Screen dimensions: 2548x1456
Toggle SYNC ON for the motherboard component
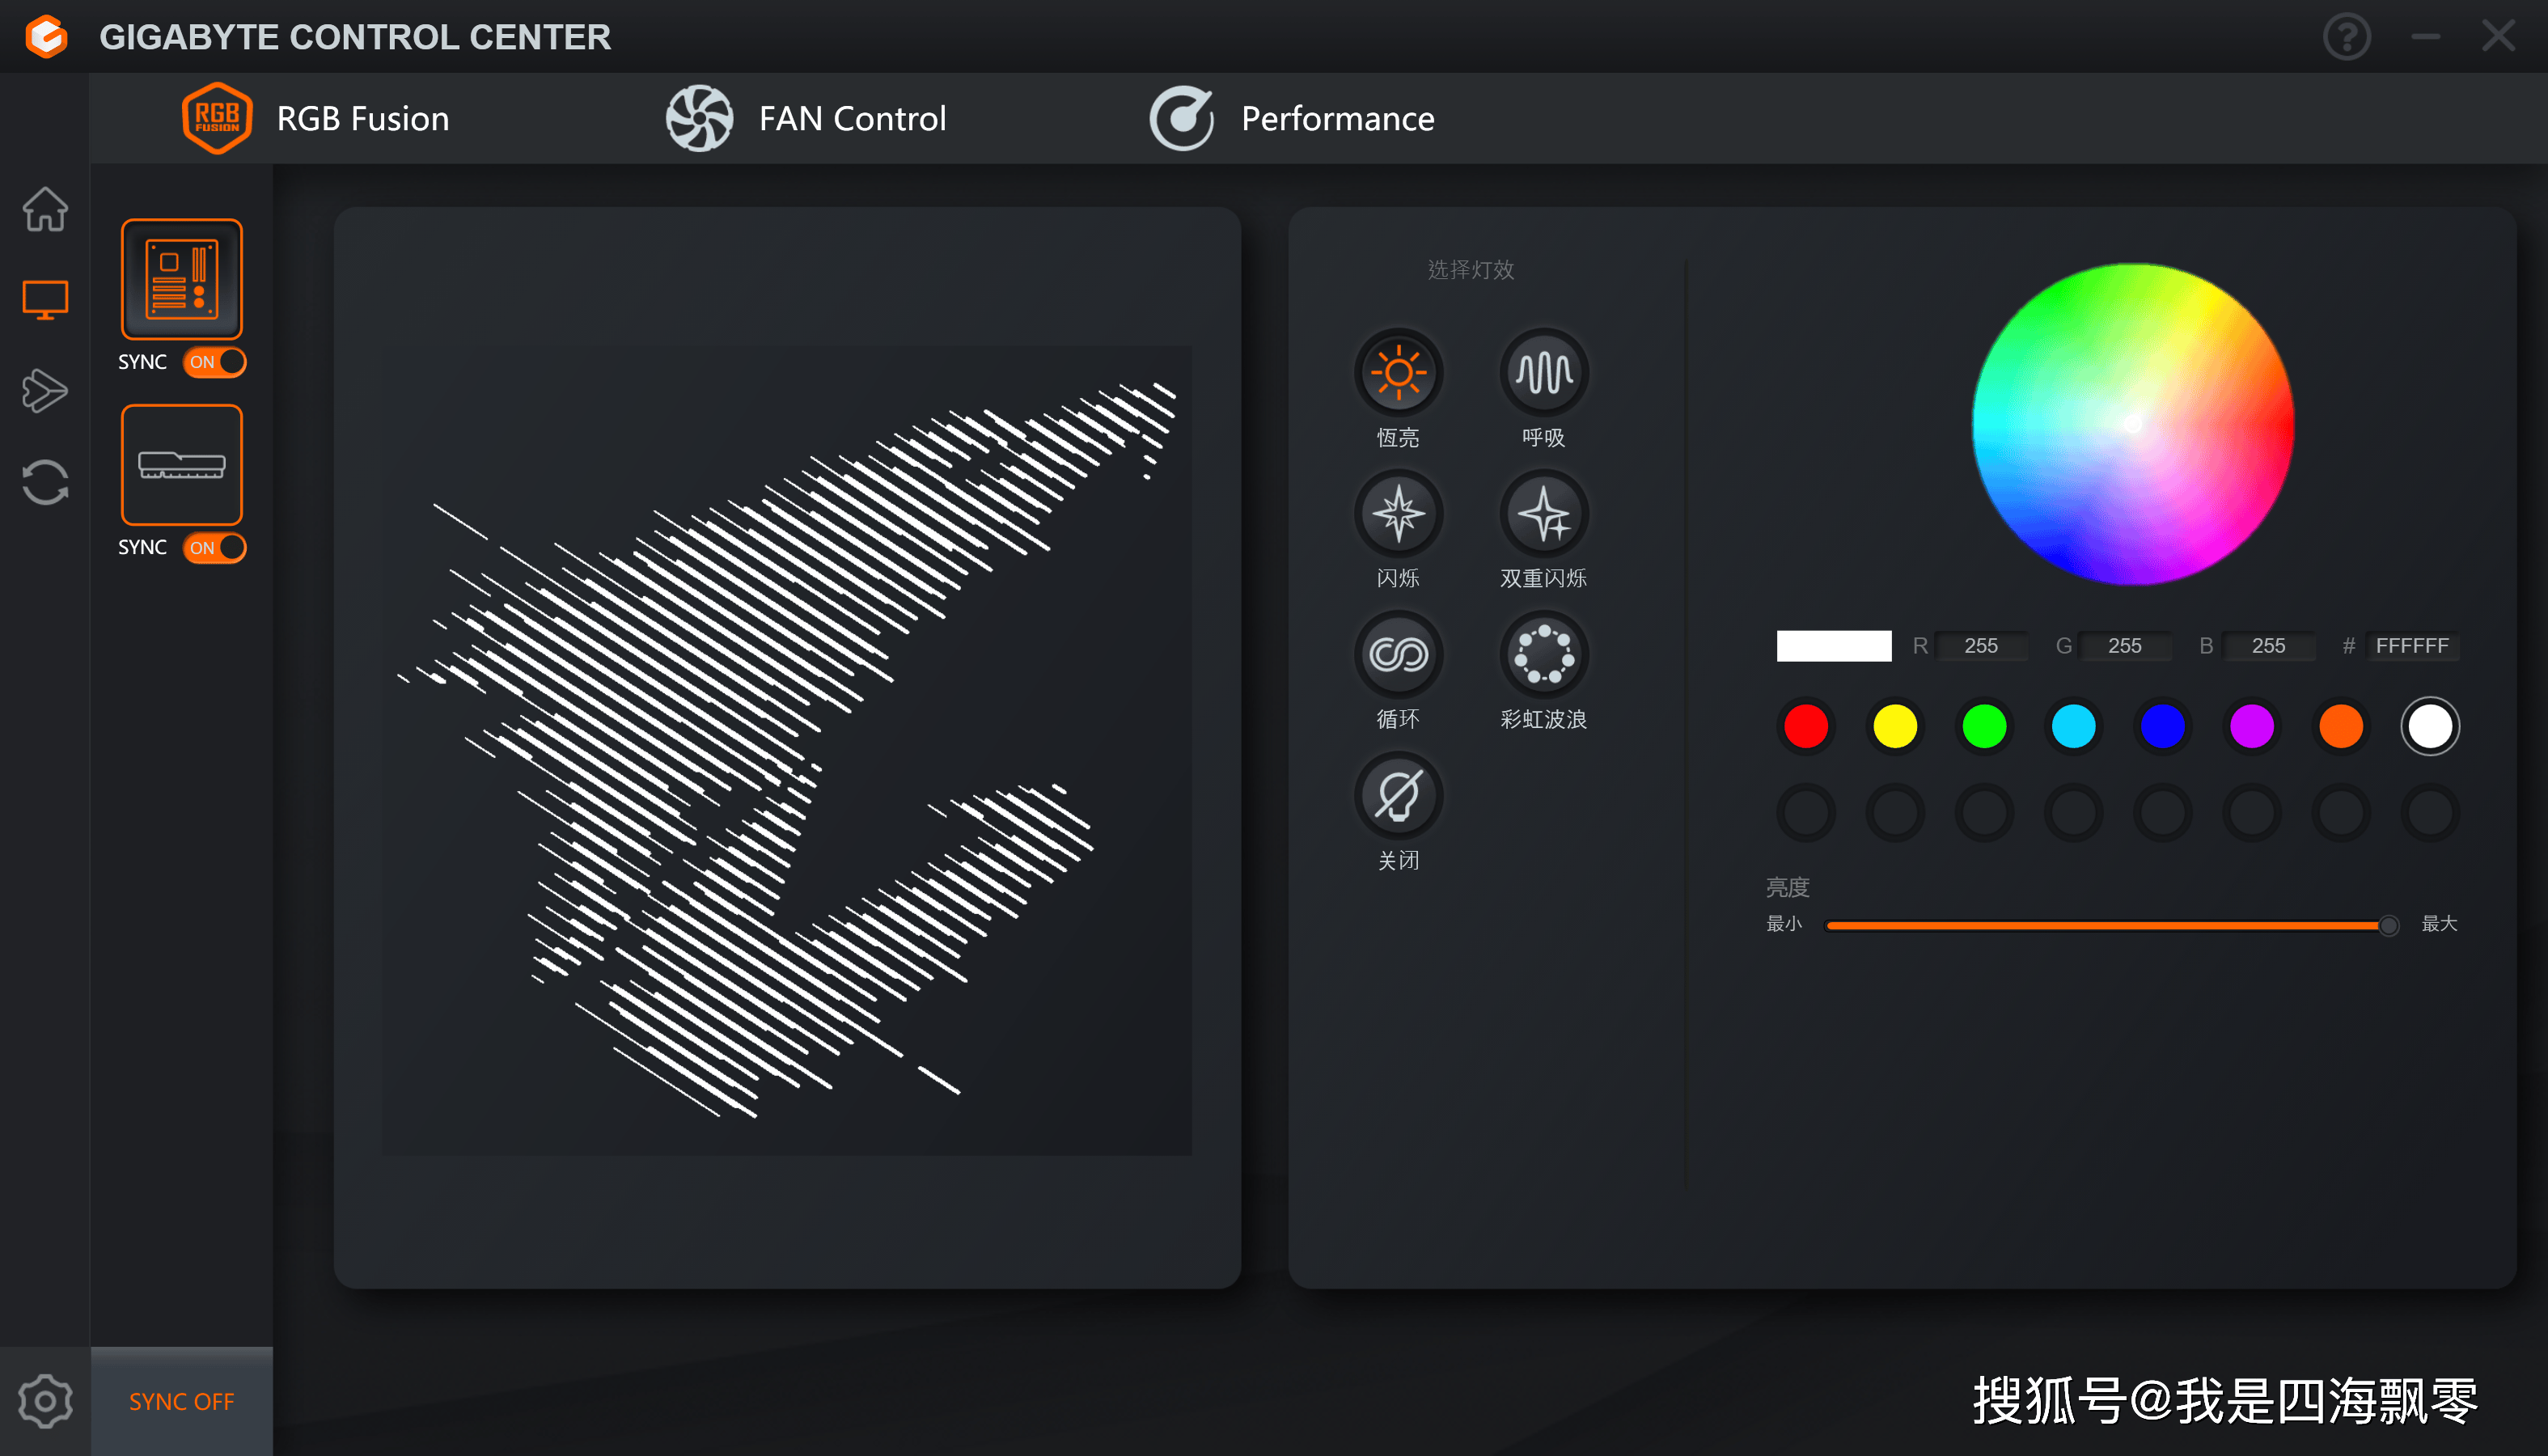[x=214, y=362]
